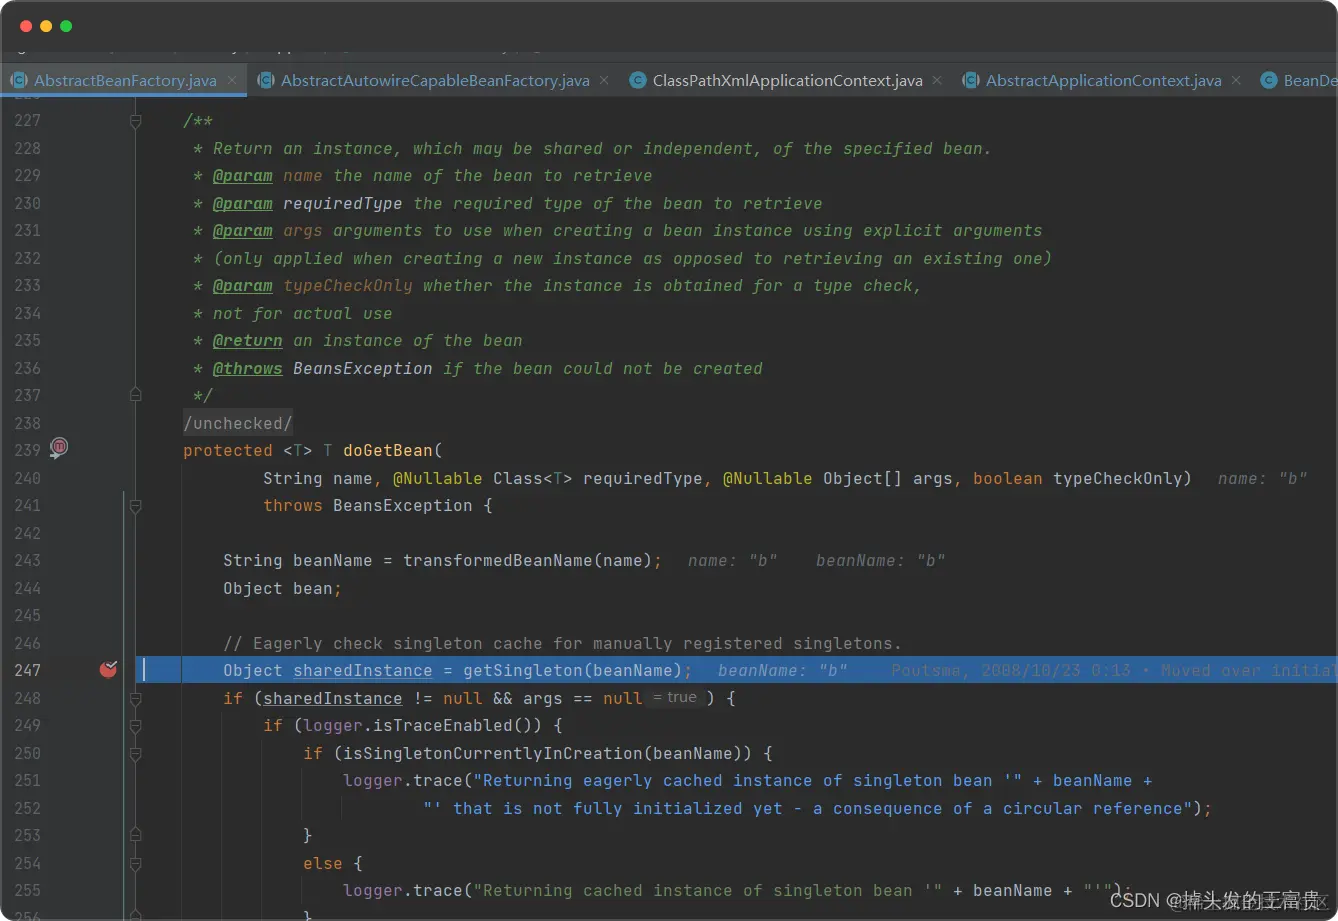Click the 'Object bean;' declaration on line 244

[x=283, y=589]
